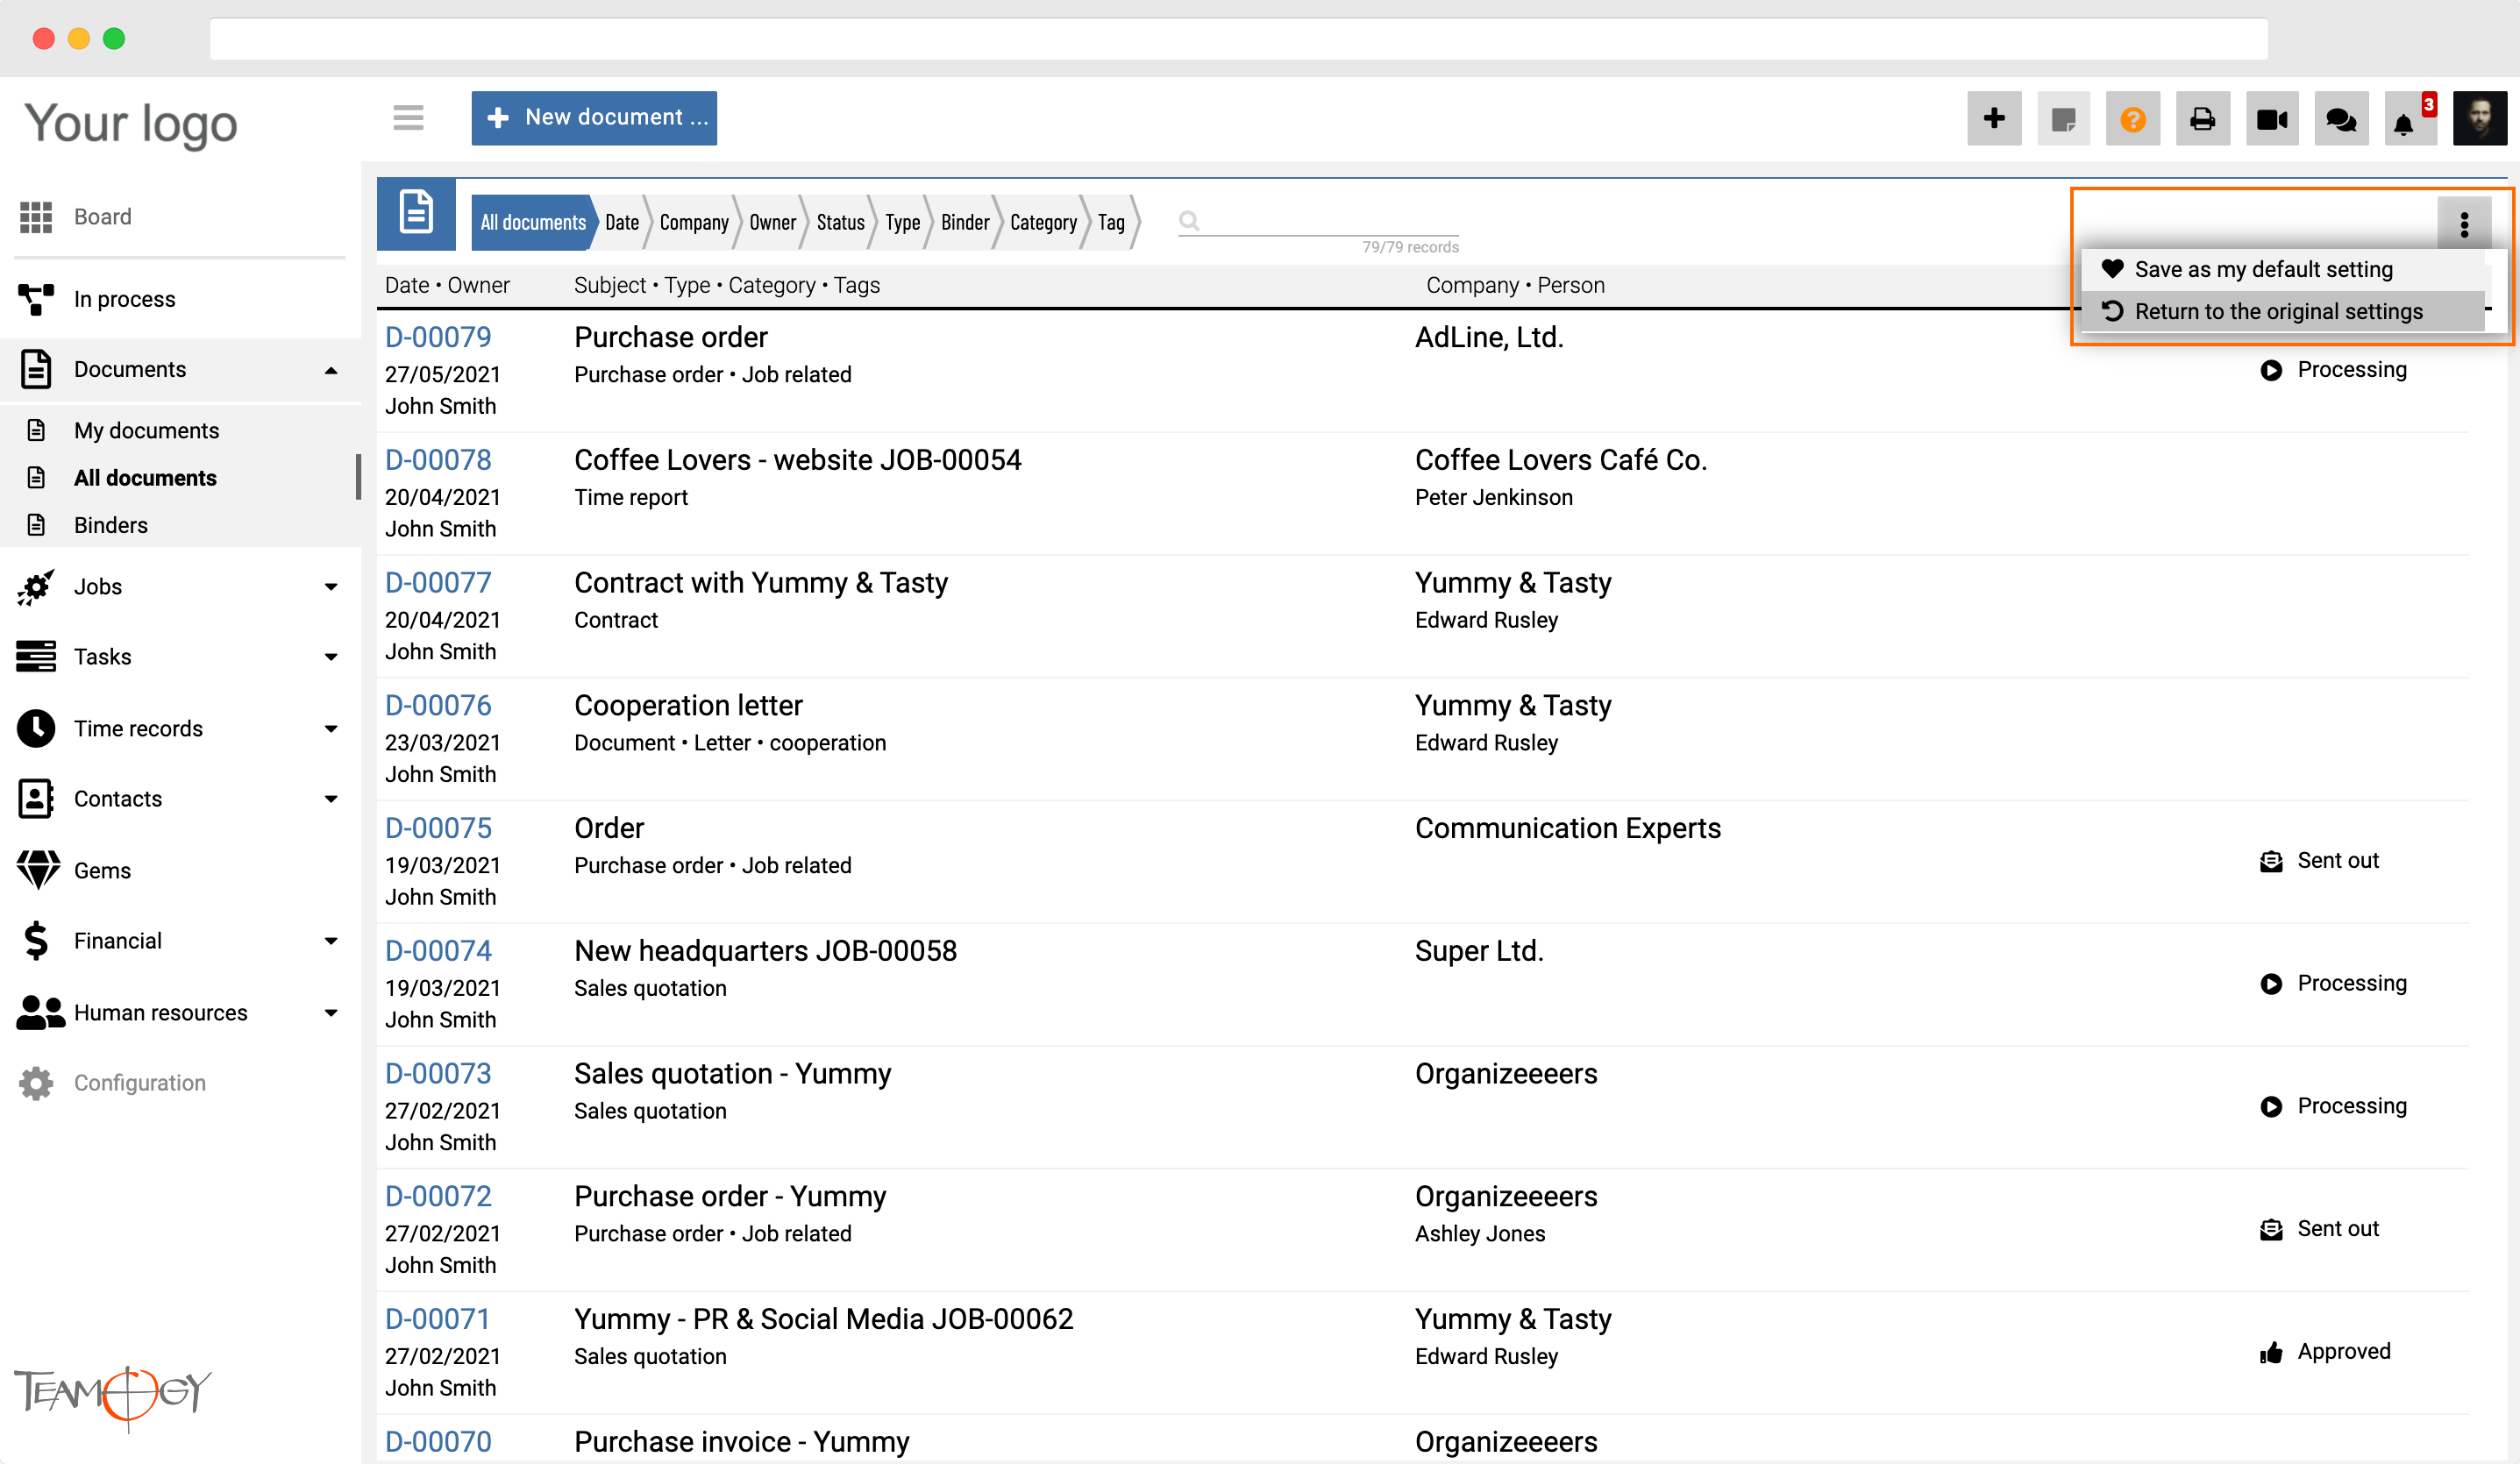Filter by Company tab
Image resolution: width=2520 pixels, height=1464 pixels.
coord(694,222)
